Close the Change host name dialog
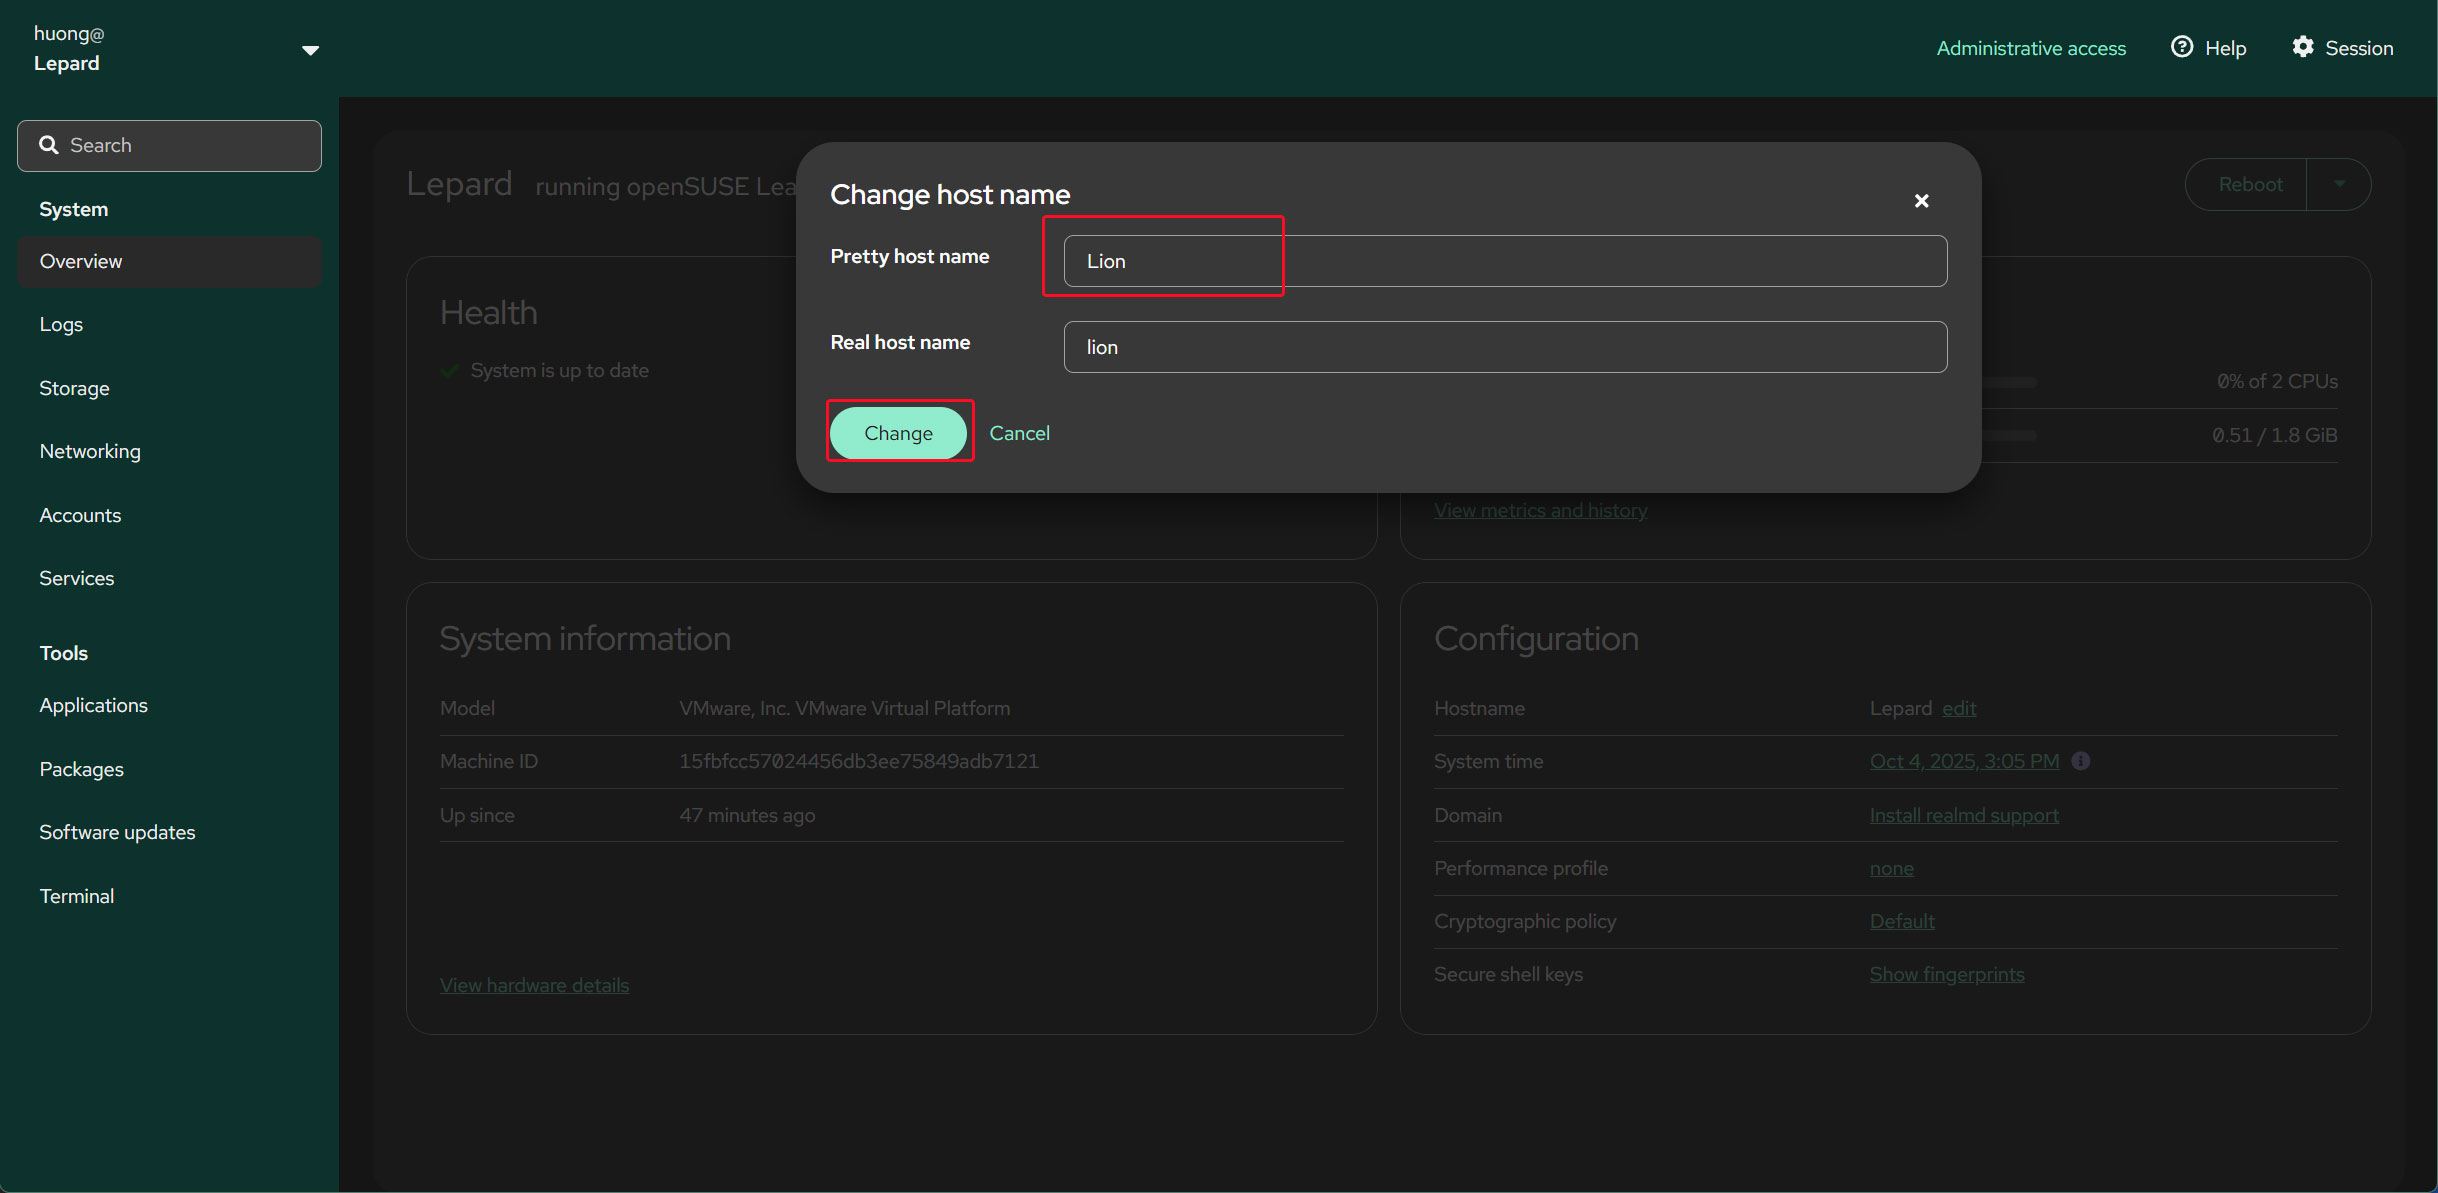Screen dimensions: 2438x1193 [1921, 201]
